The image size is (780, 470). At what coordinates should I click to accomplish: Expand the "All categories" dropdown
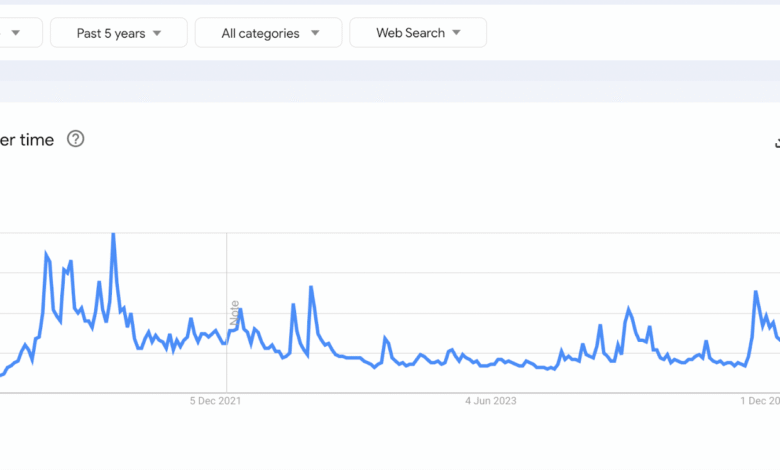click(x=269, y=33)
